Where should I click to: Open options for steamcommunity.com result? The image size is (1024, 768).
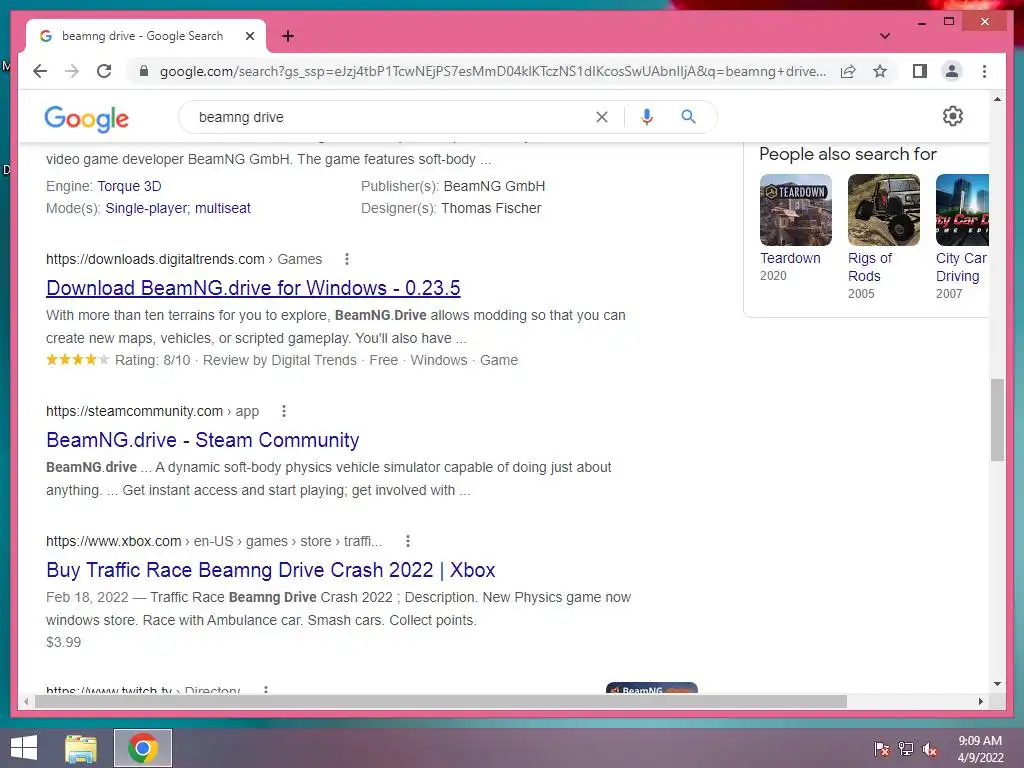(x=283, y=411)
